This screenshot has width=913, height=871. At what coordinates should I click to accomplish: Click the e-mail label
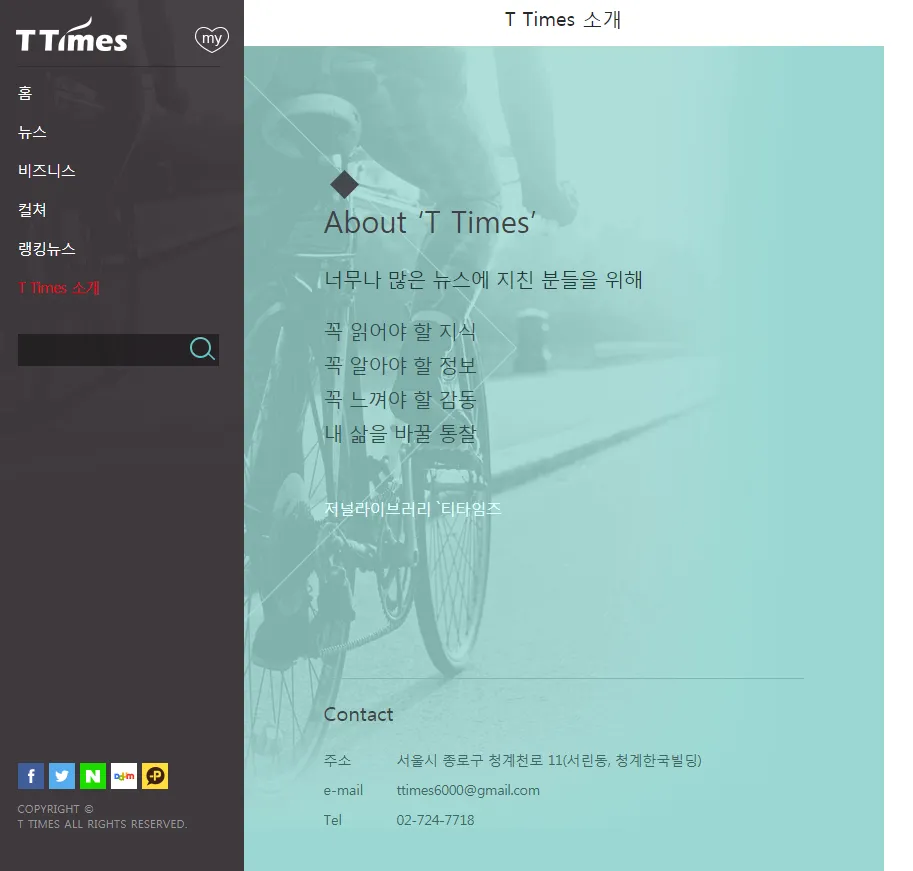click(344, 790)
